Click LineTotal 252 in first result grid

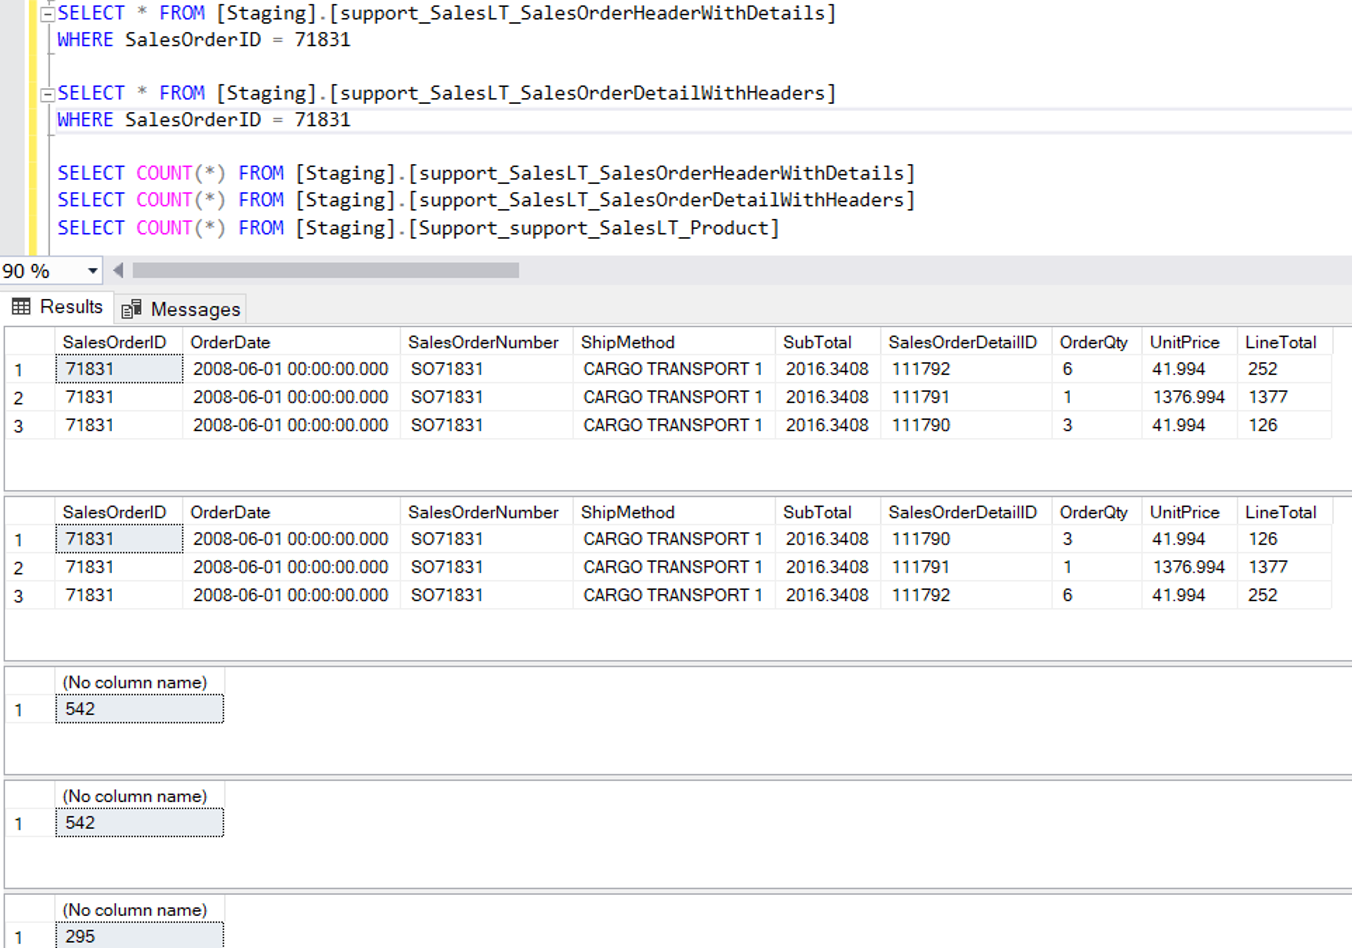[1284, 369]
